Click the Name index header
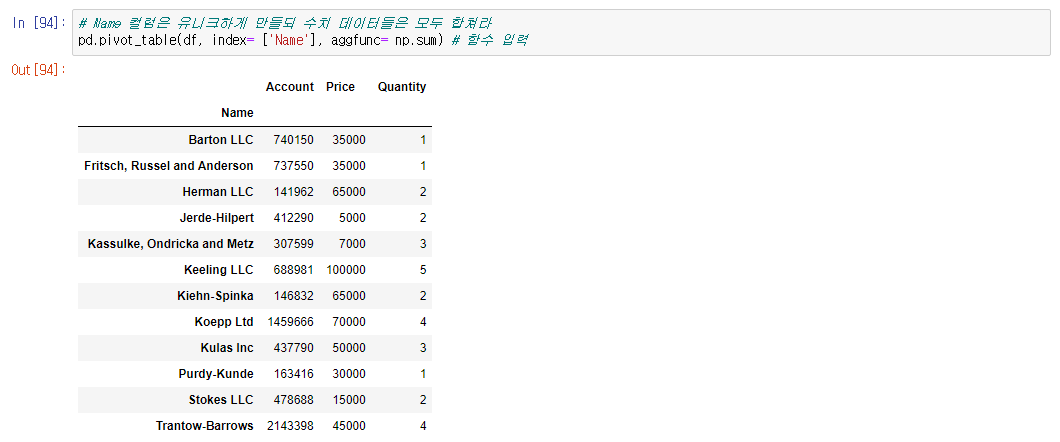Screen dimensions: 1060x442 coord(237,113)
